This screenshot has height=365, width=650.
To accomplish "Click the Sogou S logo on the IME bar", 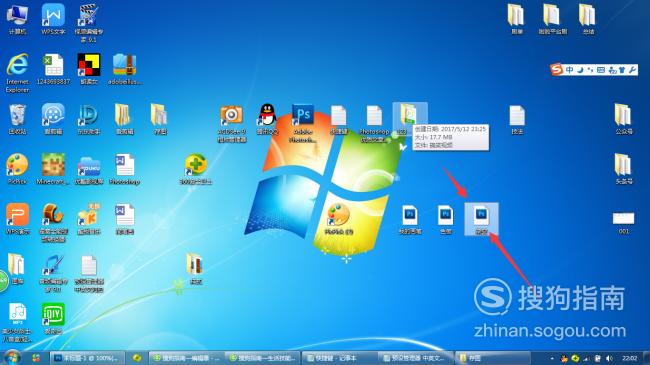I will click(x=556, y=70).
